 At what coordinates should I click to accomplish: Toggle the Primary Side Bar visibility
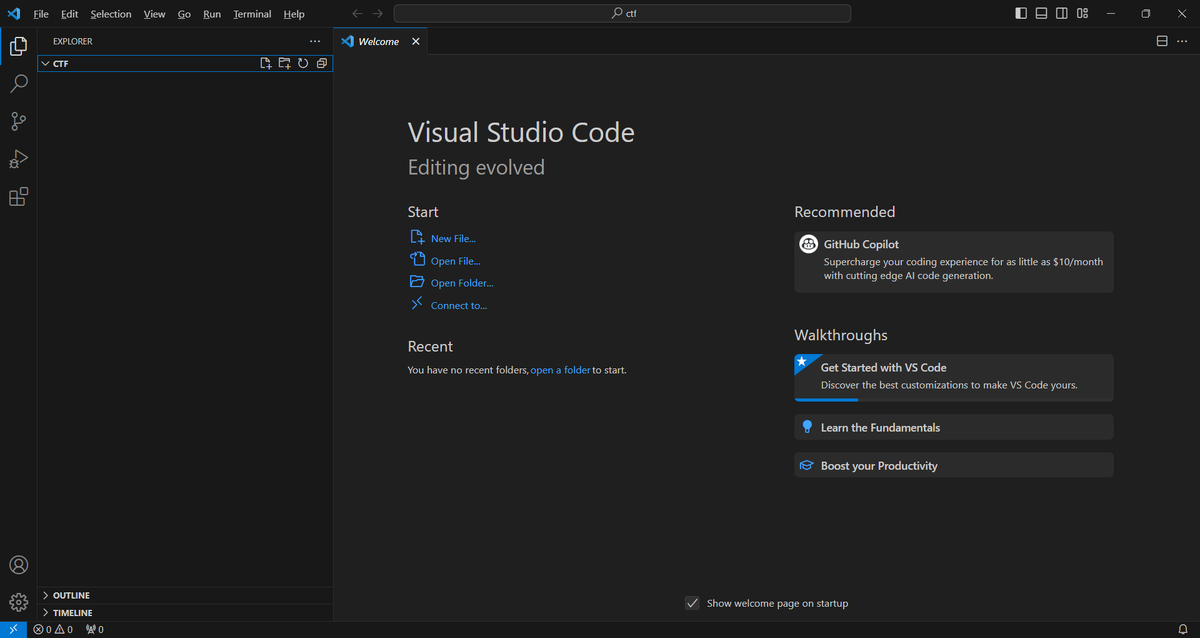(x=1020, y=13)
